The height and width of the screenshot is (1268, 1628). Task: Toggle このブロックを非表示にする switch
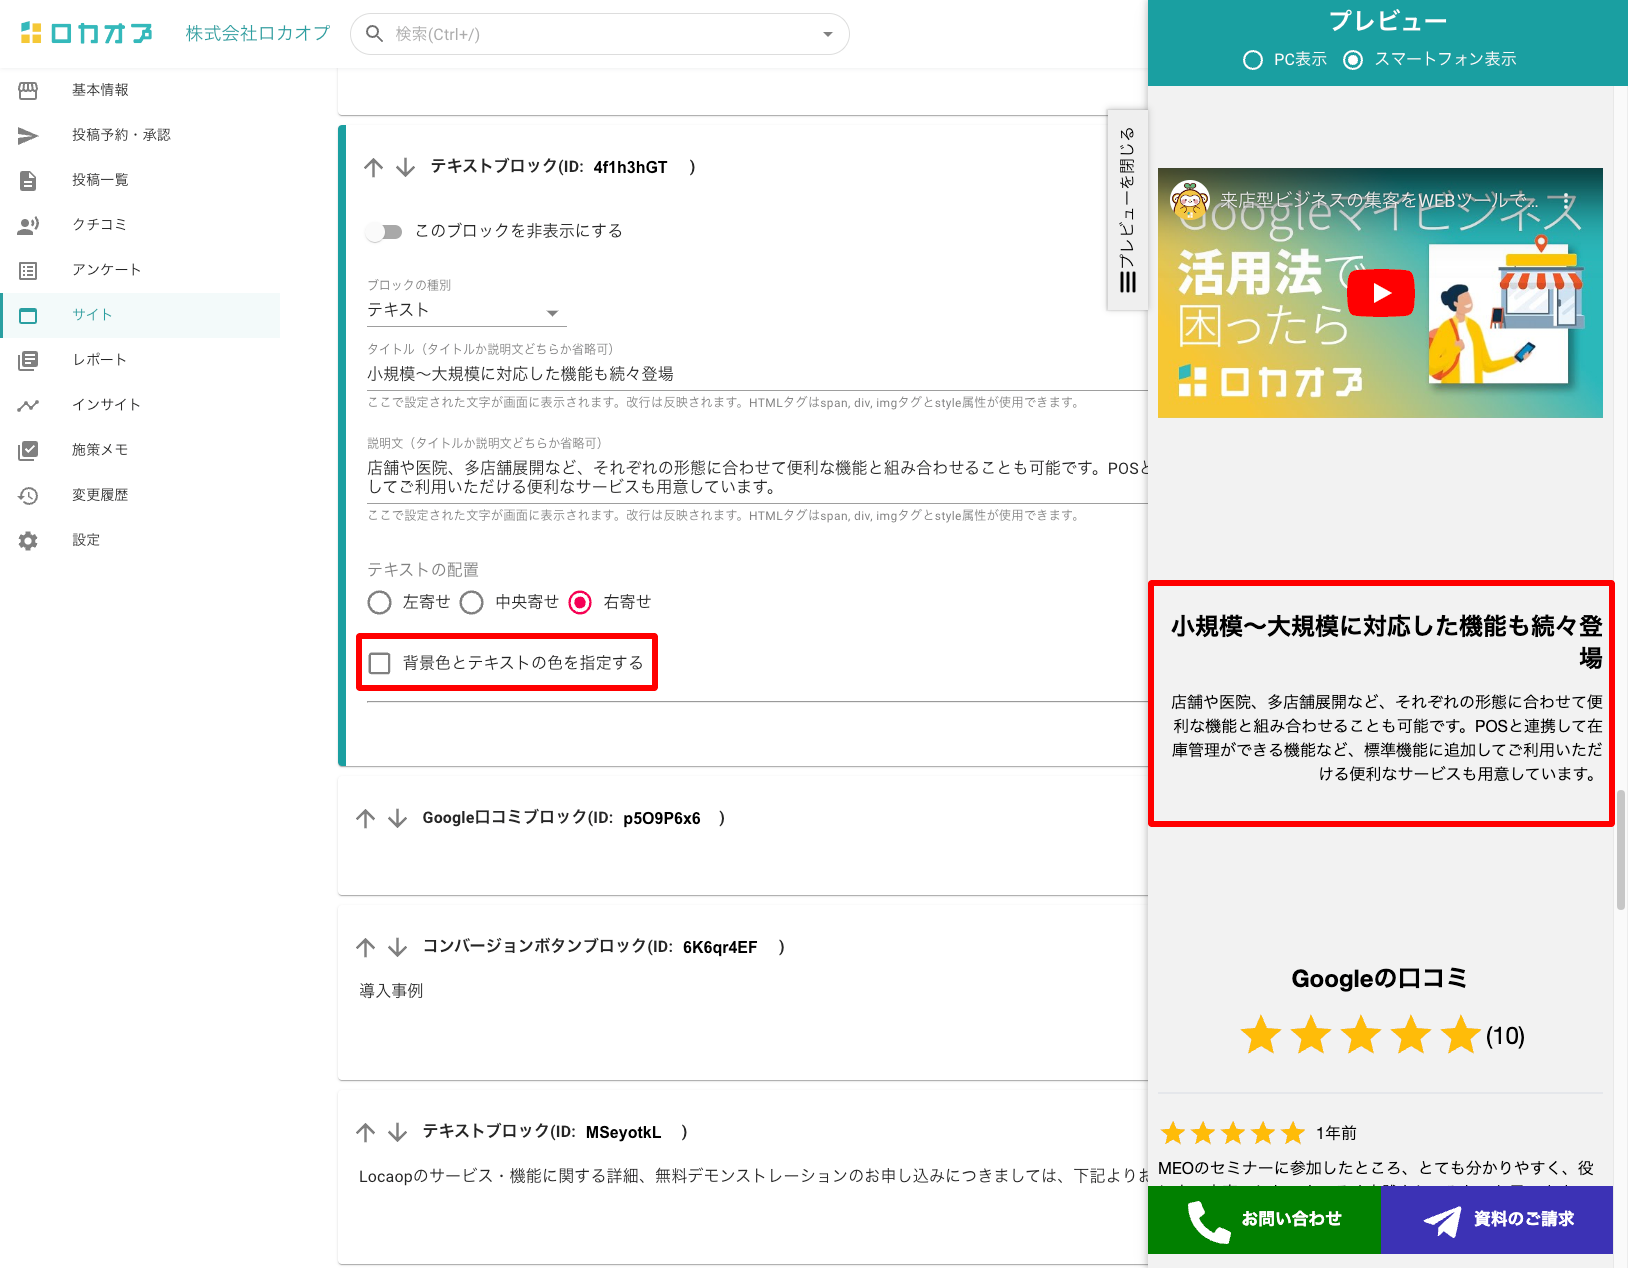coord(384,232)
